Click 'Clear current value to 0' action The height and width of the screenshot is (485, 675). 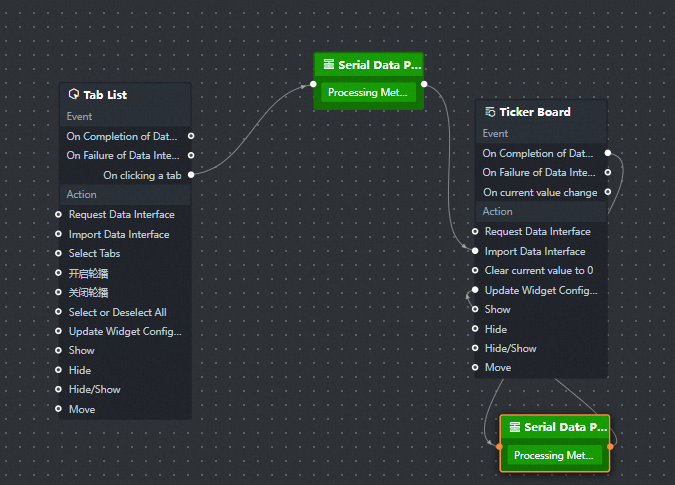(539, 270)
